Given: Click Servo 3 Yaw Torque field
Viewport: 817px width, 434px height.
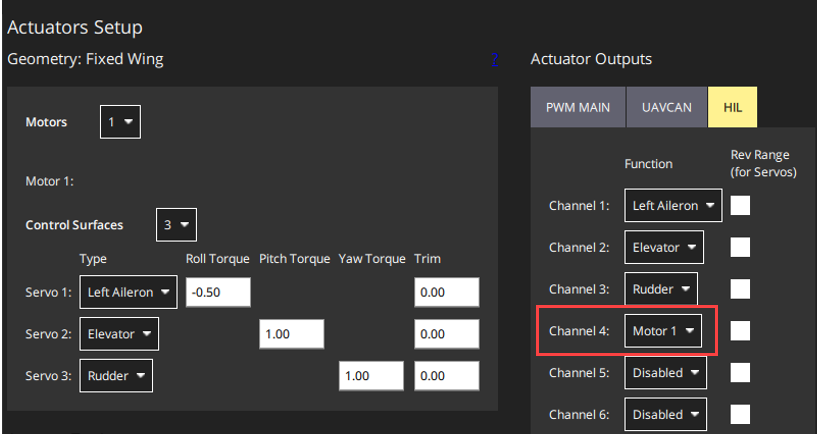Looking at the screenshot, I should (371, 375).
